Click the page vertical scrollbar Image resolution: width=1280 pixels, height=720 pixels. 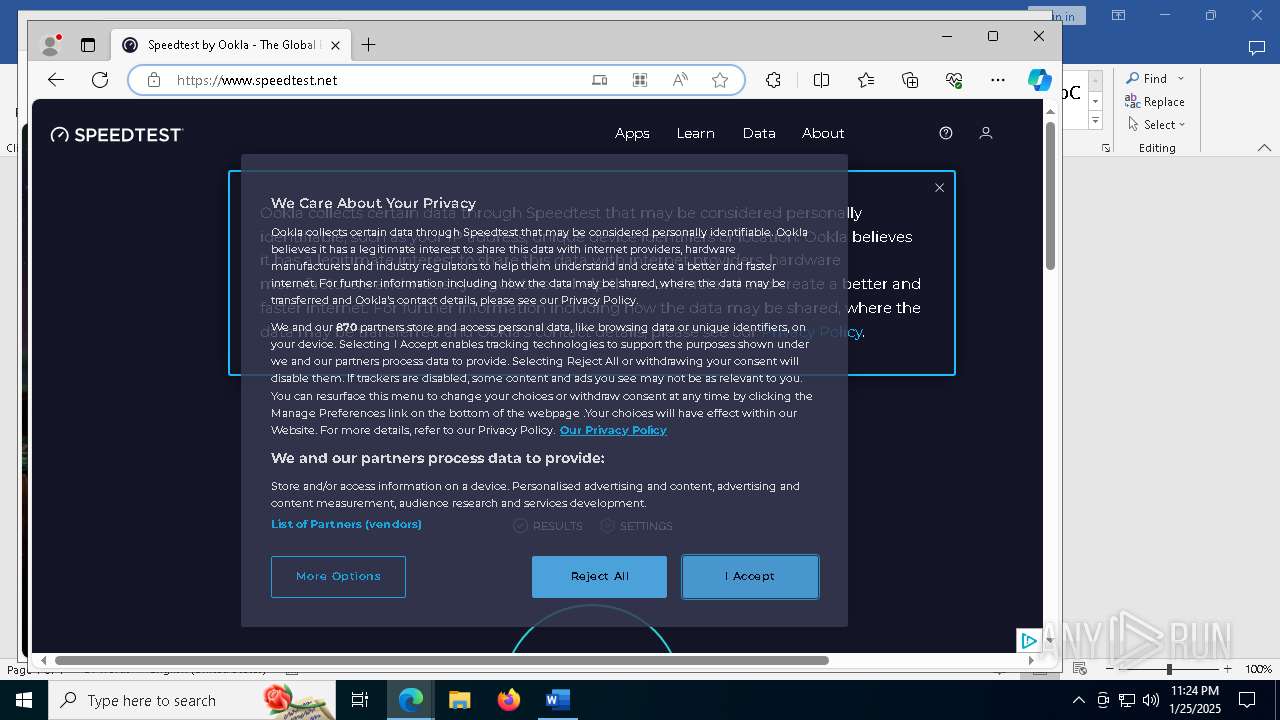coord(1050,196)
